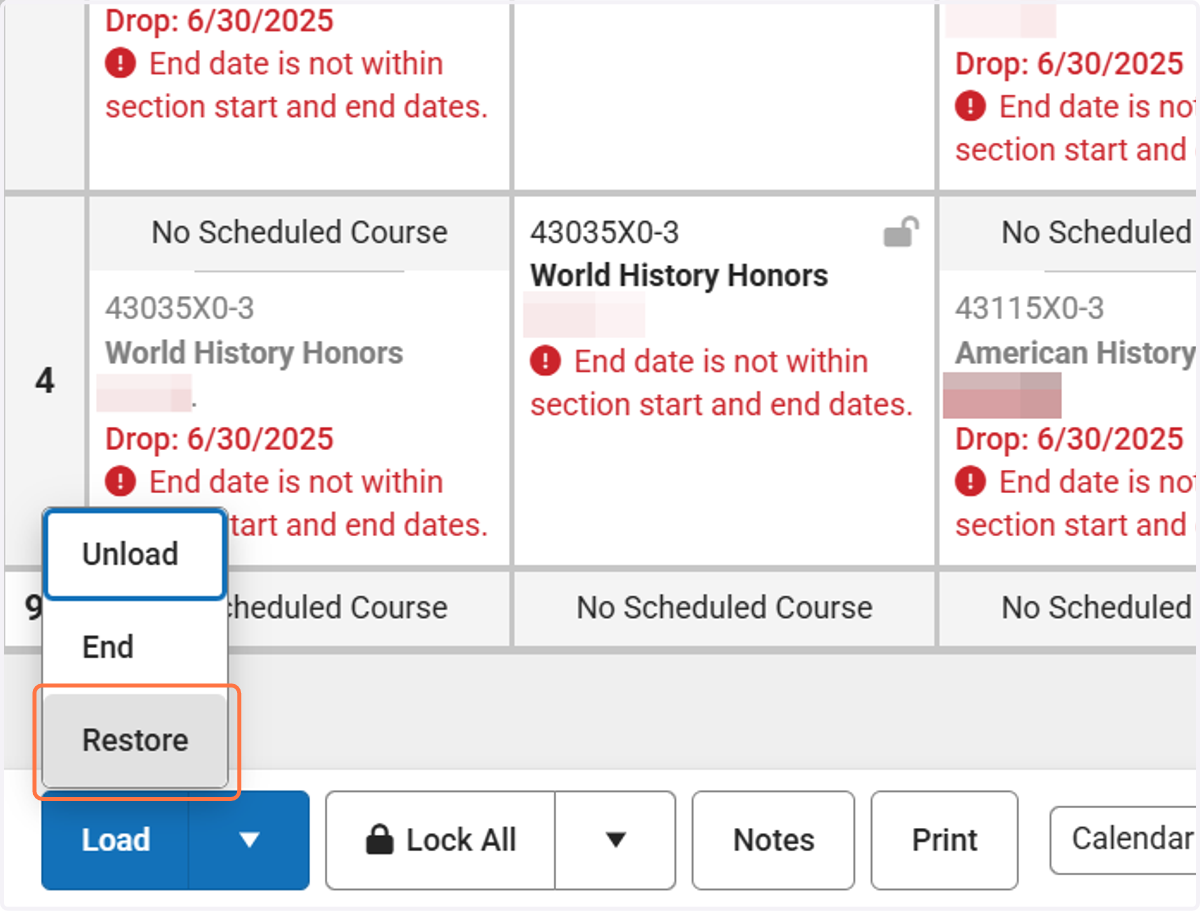Image resolution: width=1200 pixels, height=911 pixels.
Task: Toggle the unlock icon on World History Honors
Action: tap(901, 233)
